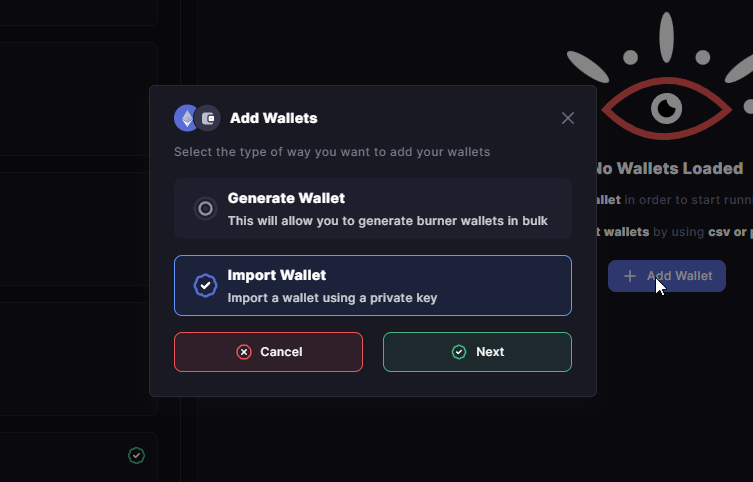Click the No Wallets Loaded heading
This screenshot has width=753, height=482.
point(668,169)
